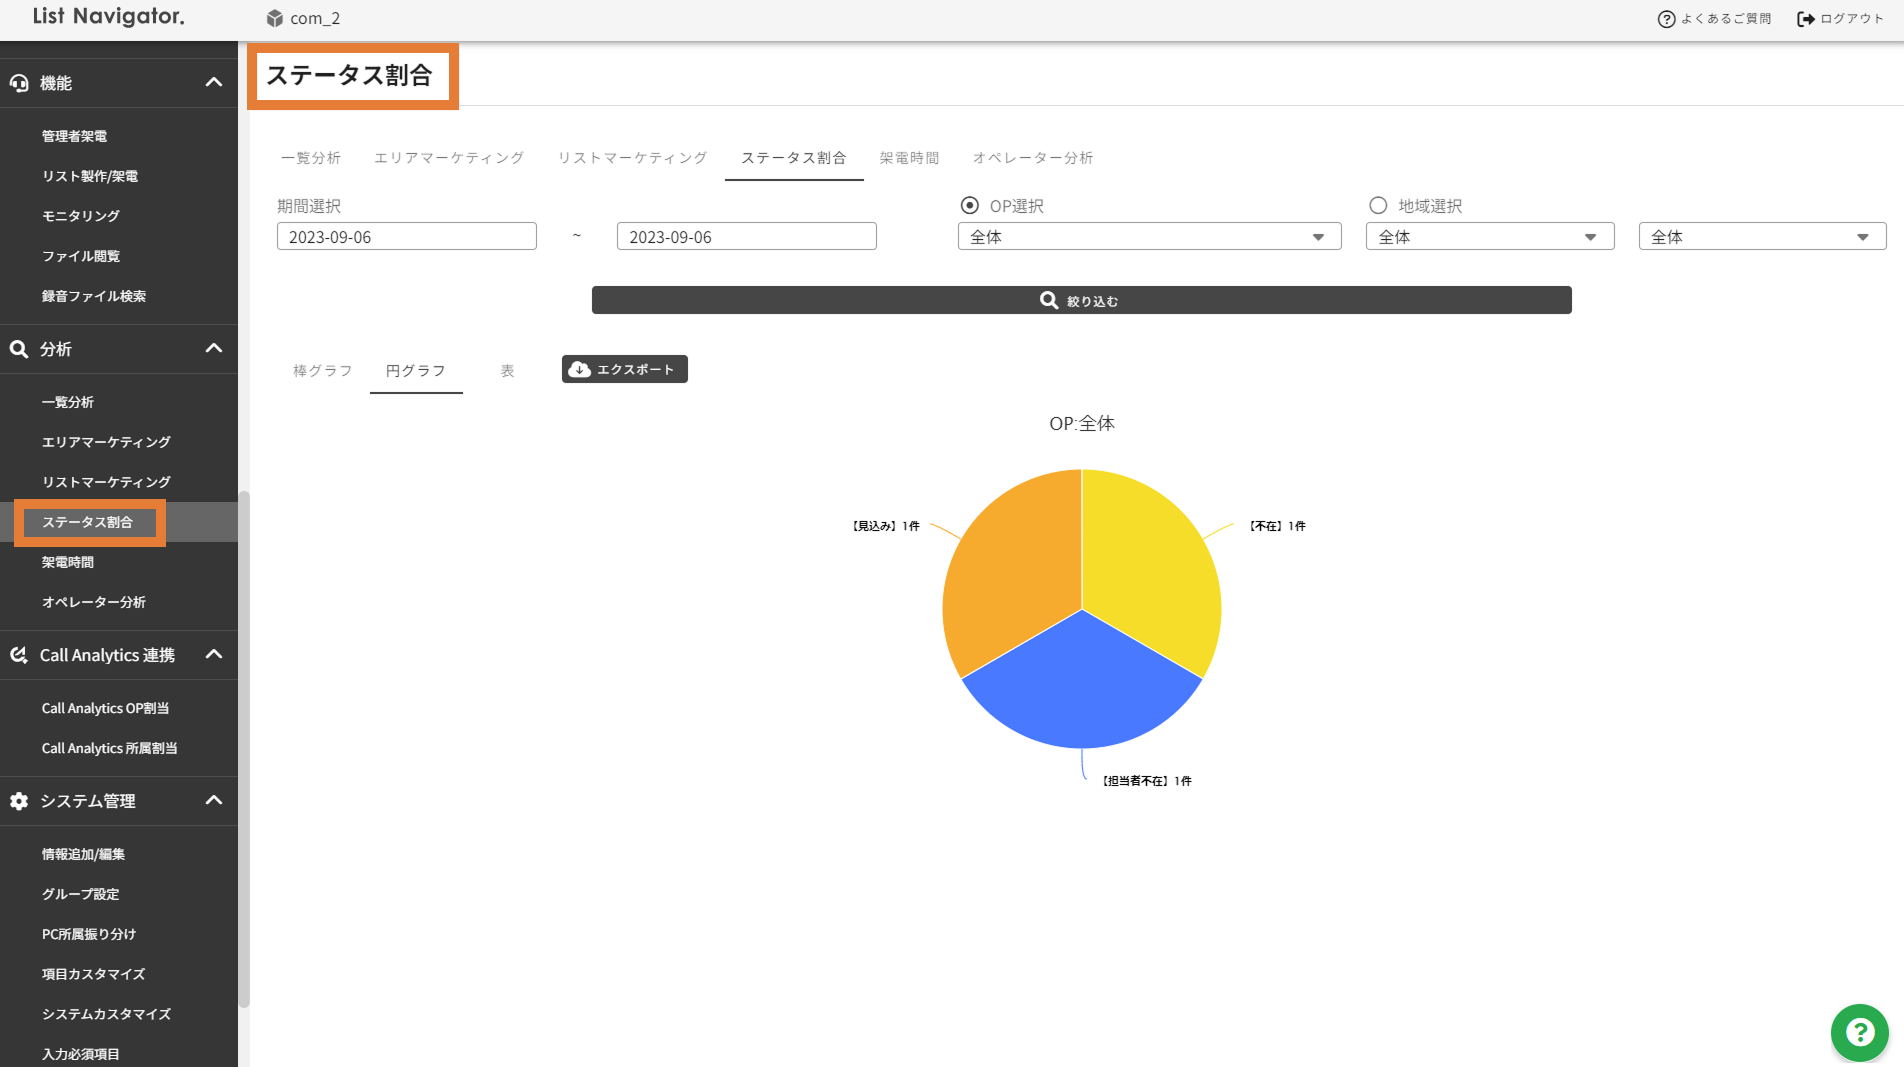1904x1067 pixels.
Task: Open the OP選択 全体 dropdown
Action: click(1149, 237)
